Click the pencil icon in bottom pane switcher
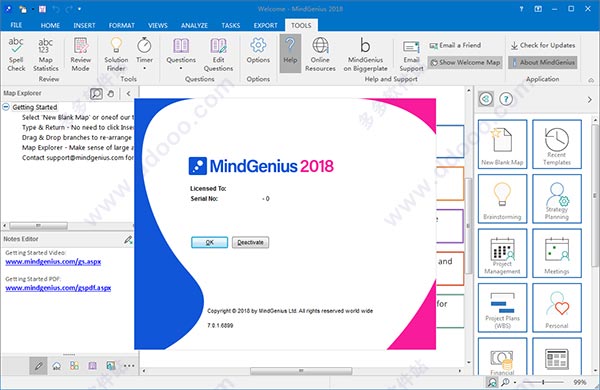Screen dimensions: 600x390 [x=38, y=366]
